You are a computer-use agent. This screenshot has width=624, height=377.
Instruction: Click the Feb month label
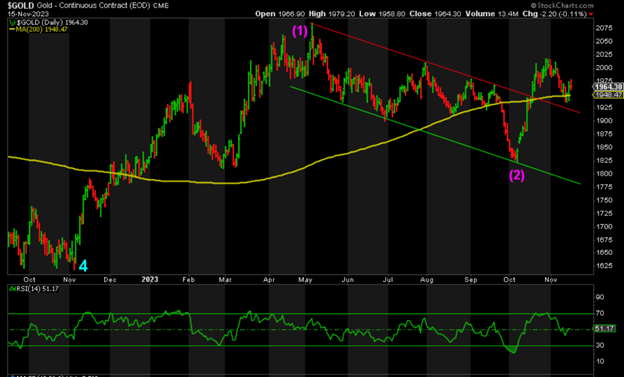188,280
